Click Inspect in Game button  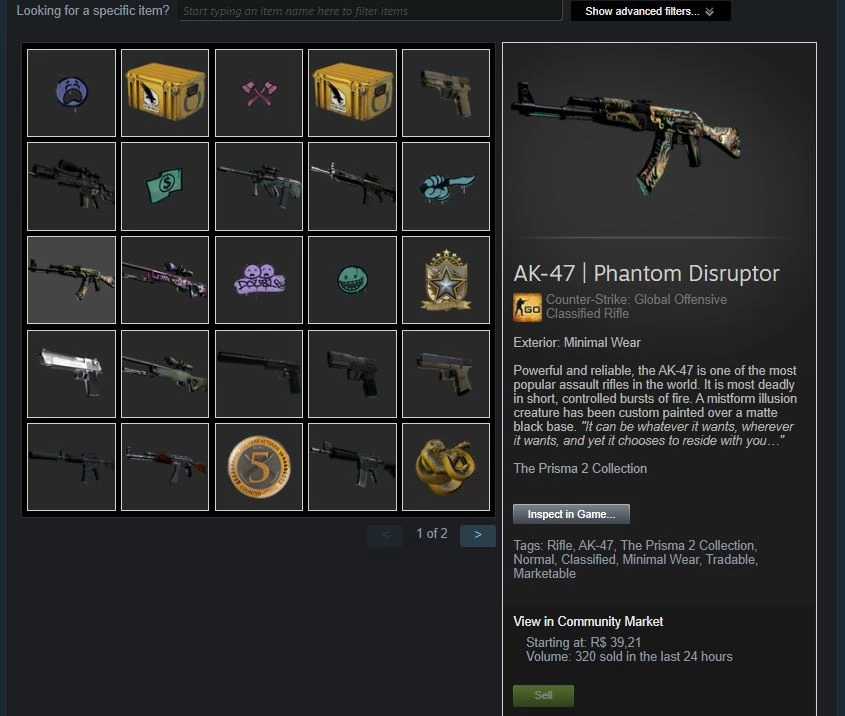click(571, 514)
